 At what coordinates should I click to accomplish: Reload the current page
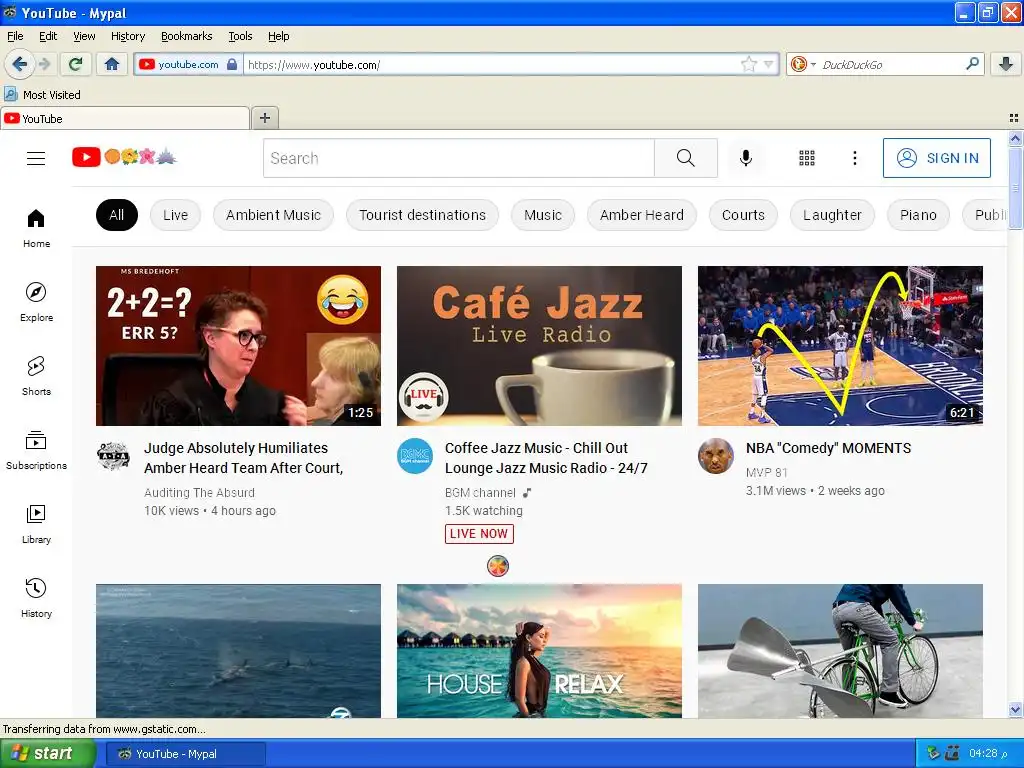(76, 64)
